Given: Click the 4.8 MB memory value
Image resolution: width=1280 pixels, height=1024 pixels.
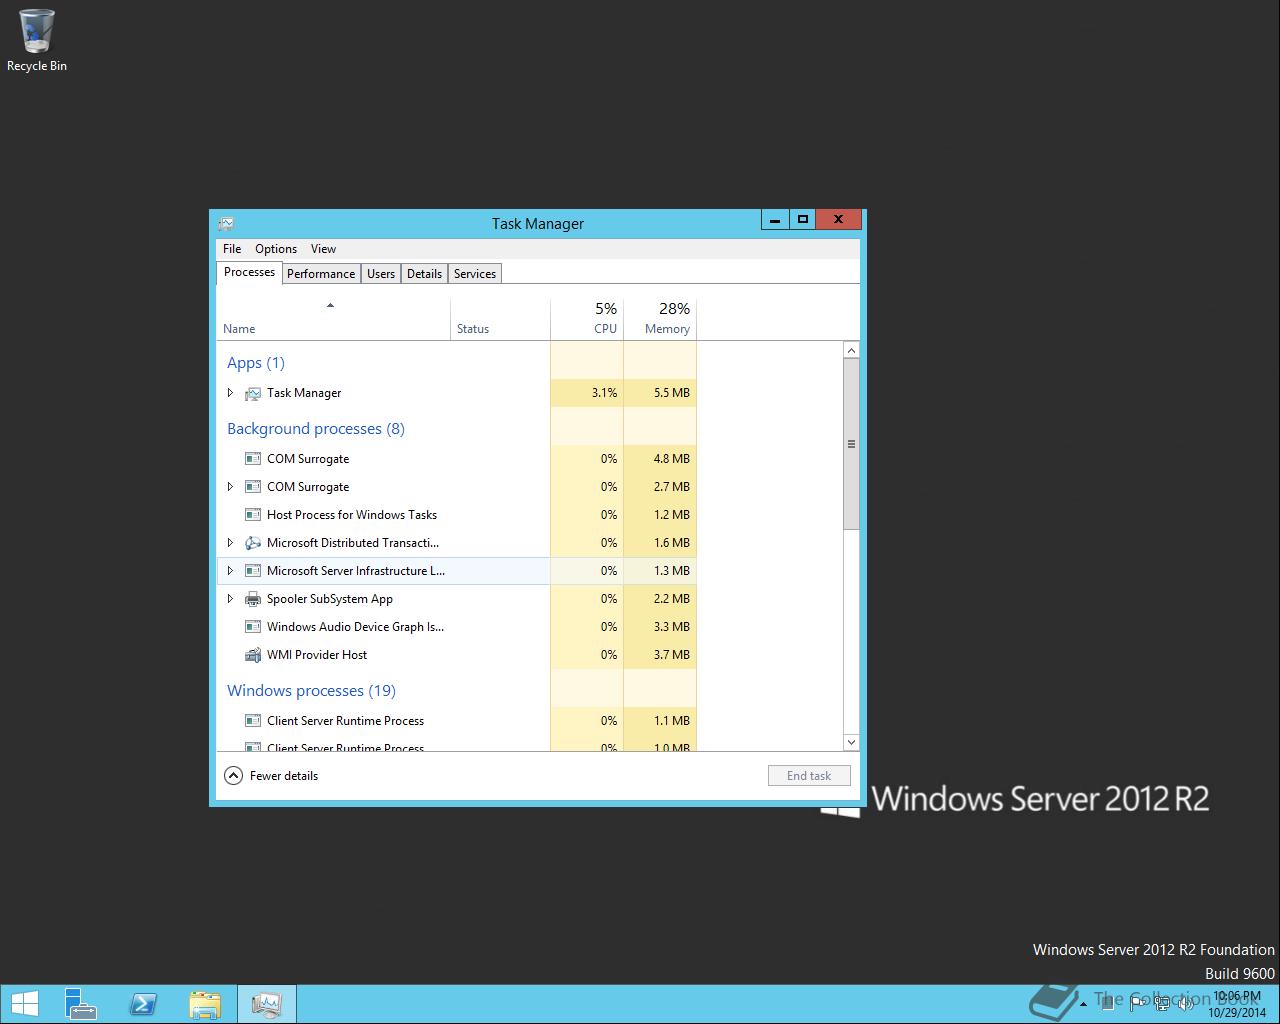Looking at the screenshot, I should tap(672, 459).
